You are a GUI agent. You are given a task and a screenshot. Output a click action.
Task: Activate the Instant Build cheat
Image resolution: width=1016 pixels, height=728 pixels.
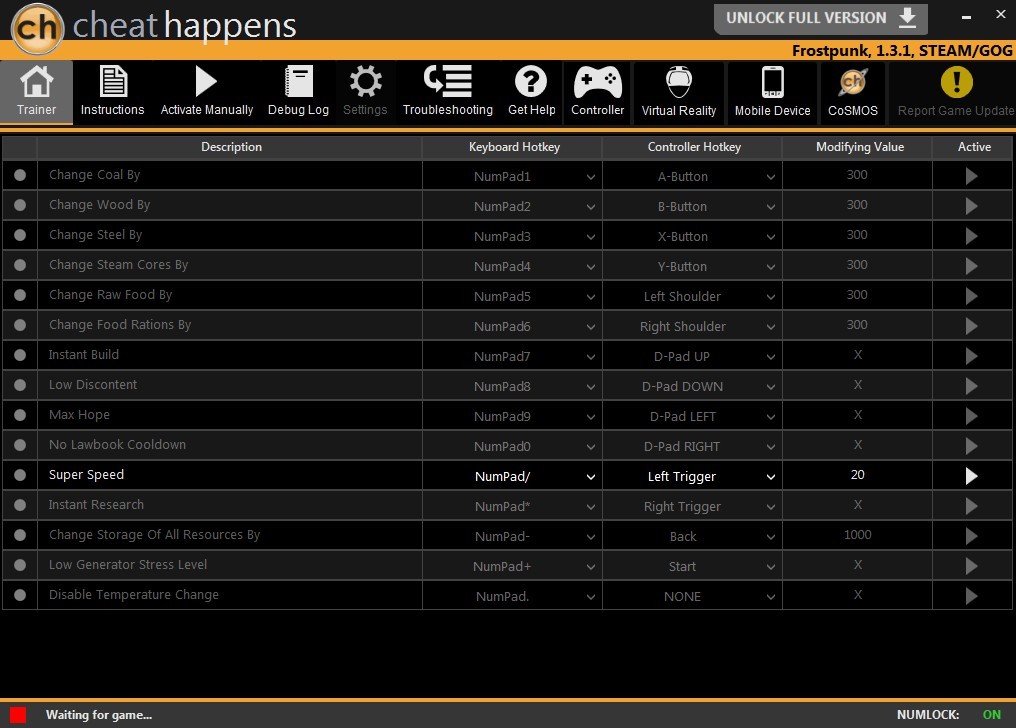[x=971, y=356]
